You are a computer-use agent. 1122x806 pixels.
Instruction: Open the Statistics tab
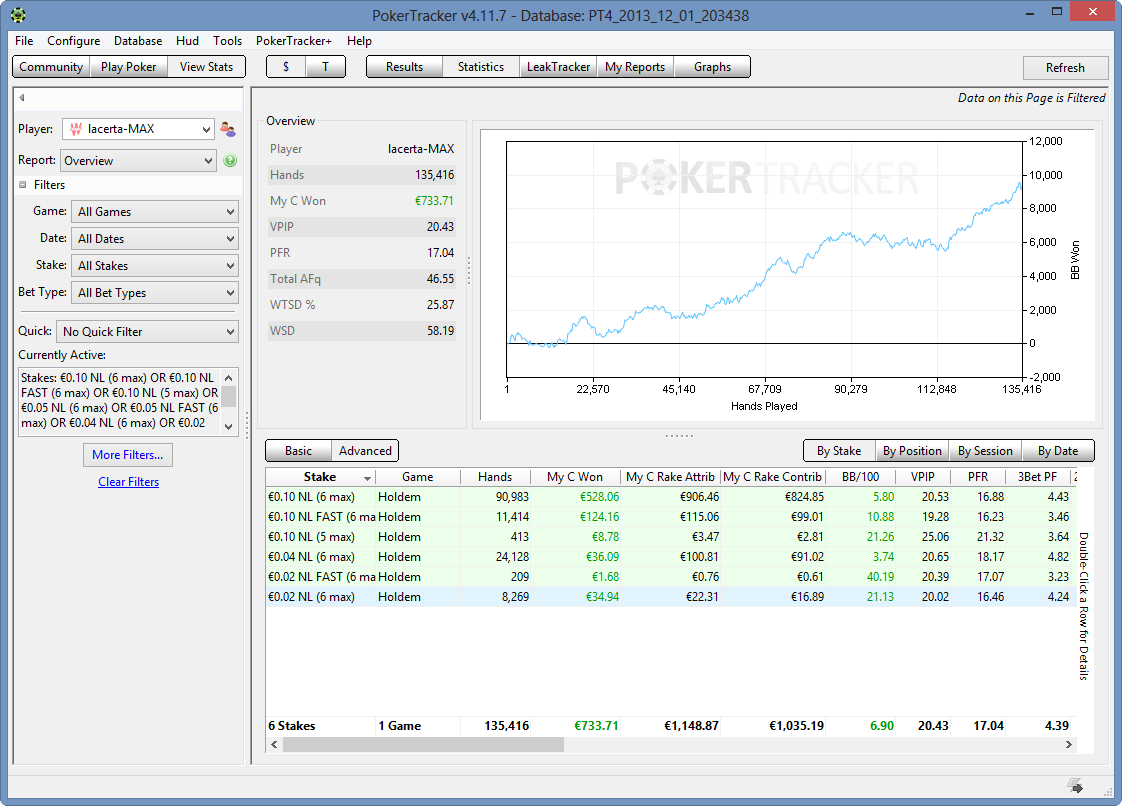[481, 67]
